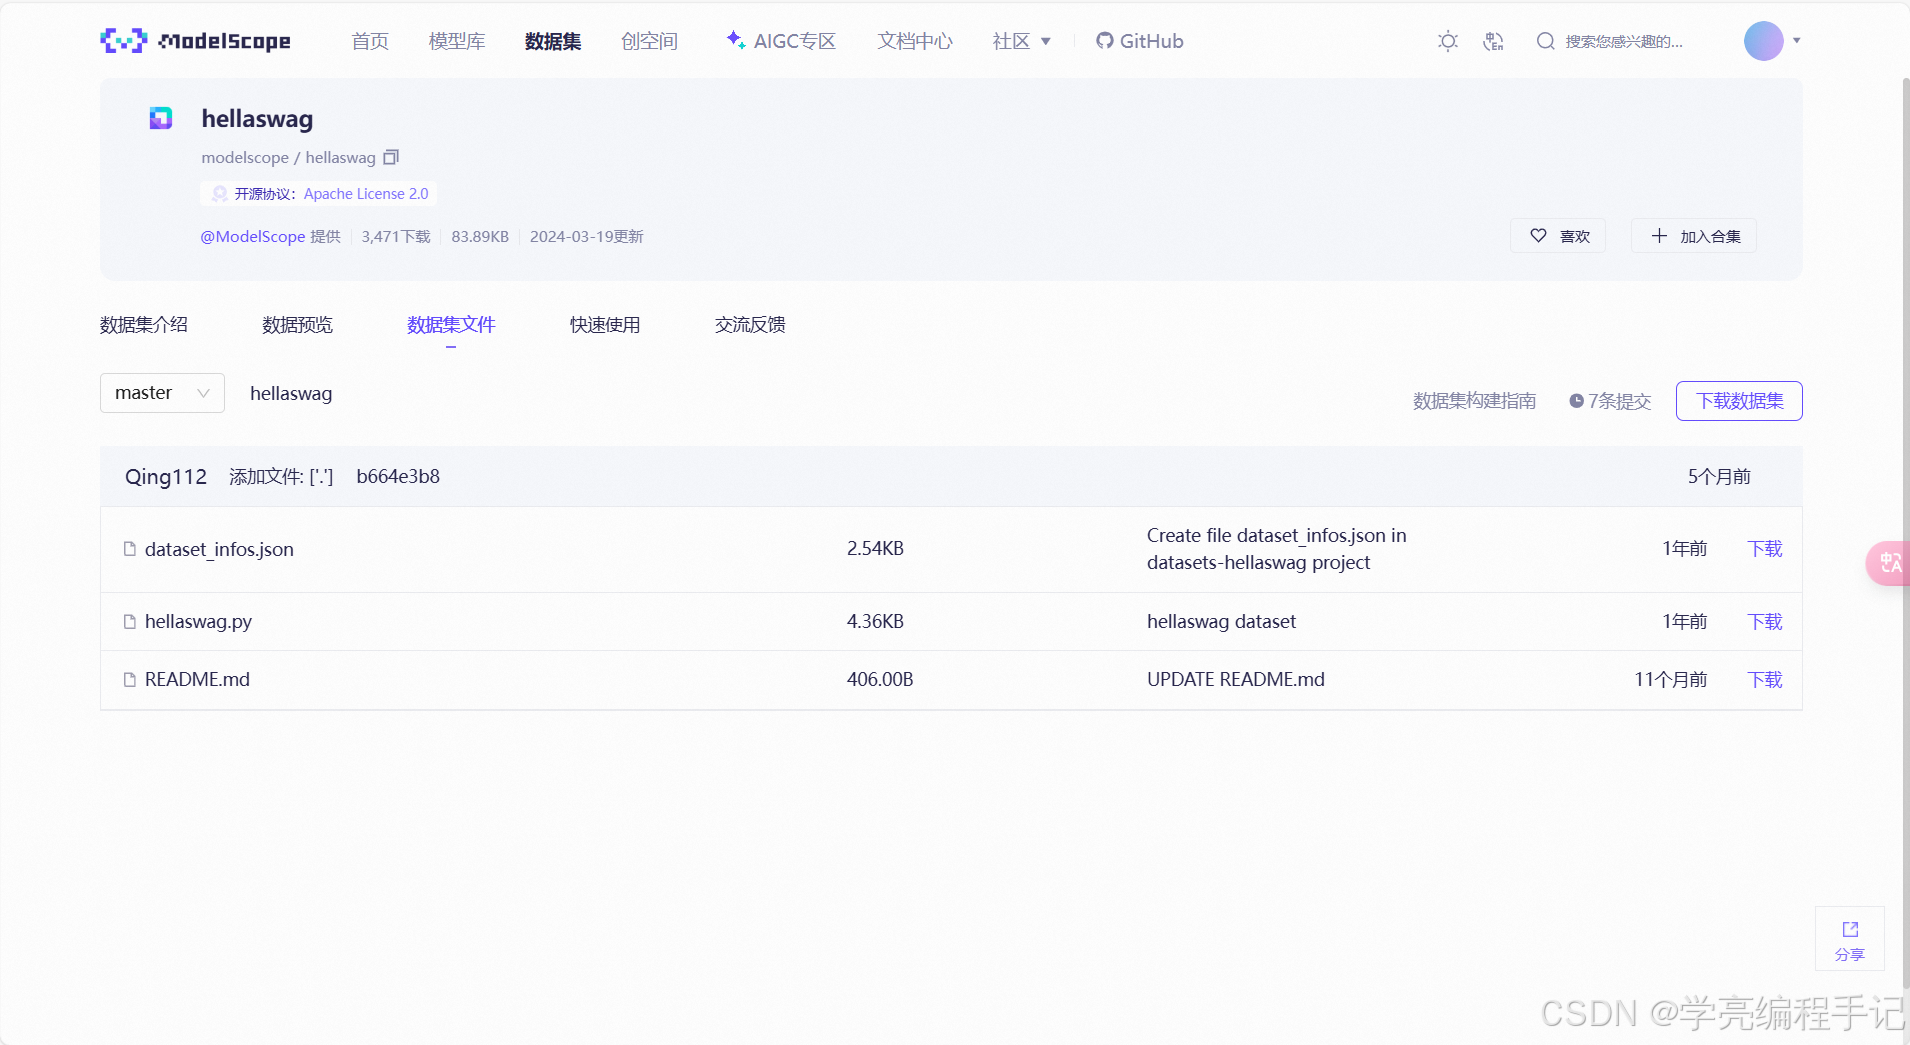Screen dimensions: 1910x1045
Task: Expand the 社区 dropdown in the navbar
Action: click(x=1020, y=41)
